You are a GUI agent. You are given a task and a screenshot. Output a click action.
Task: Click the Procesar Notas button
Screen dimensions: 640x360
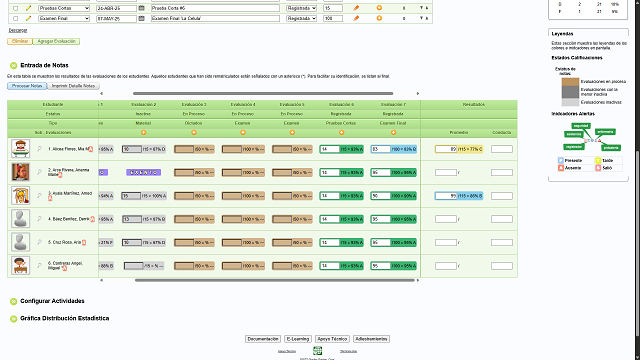tap(27, 86)
